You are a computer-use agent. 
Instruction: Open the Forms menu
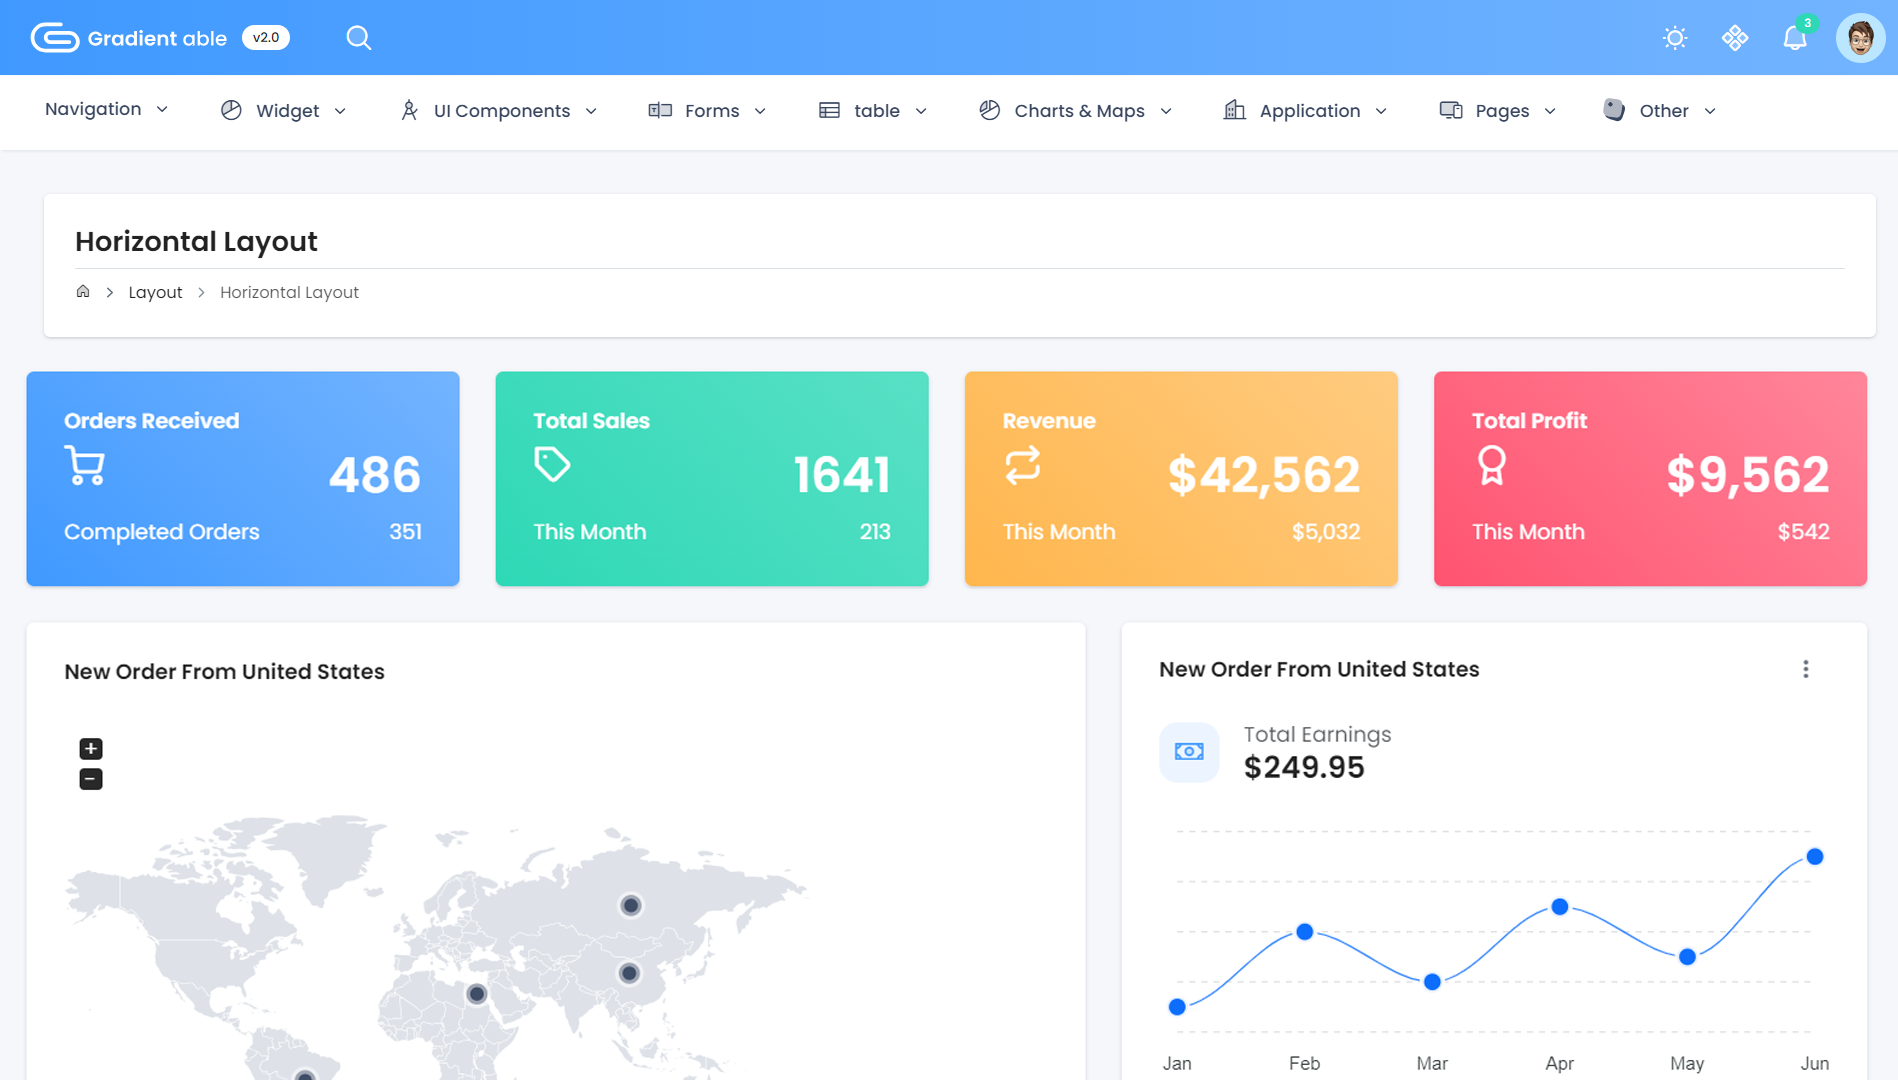click(707, 111)
